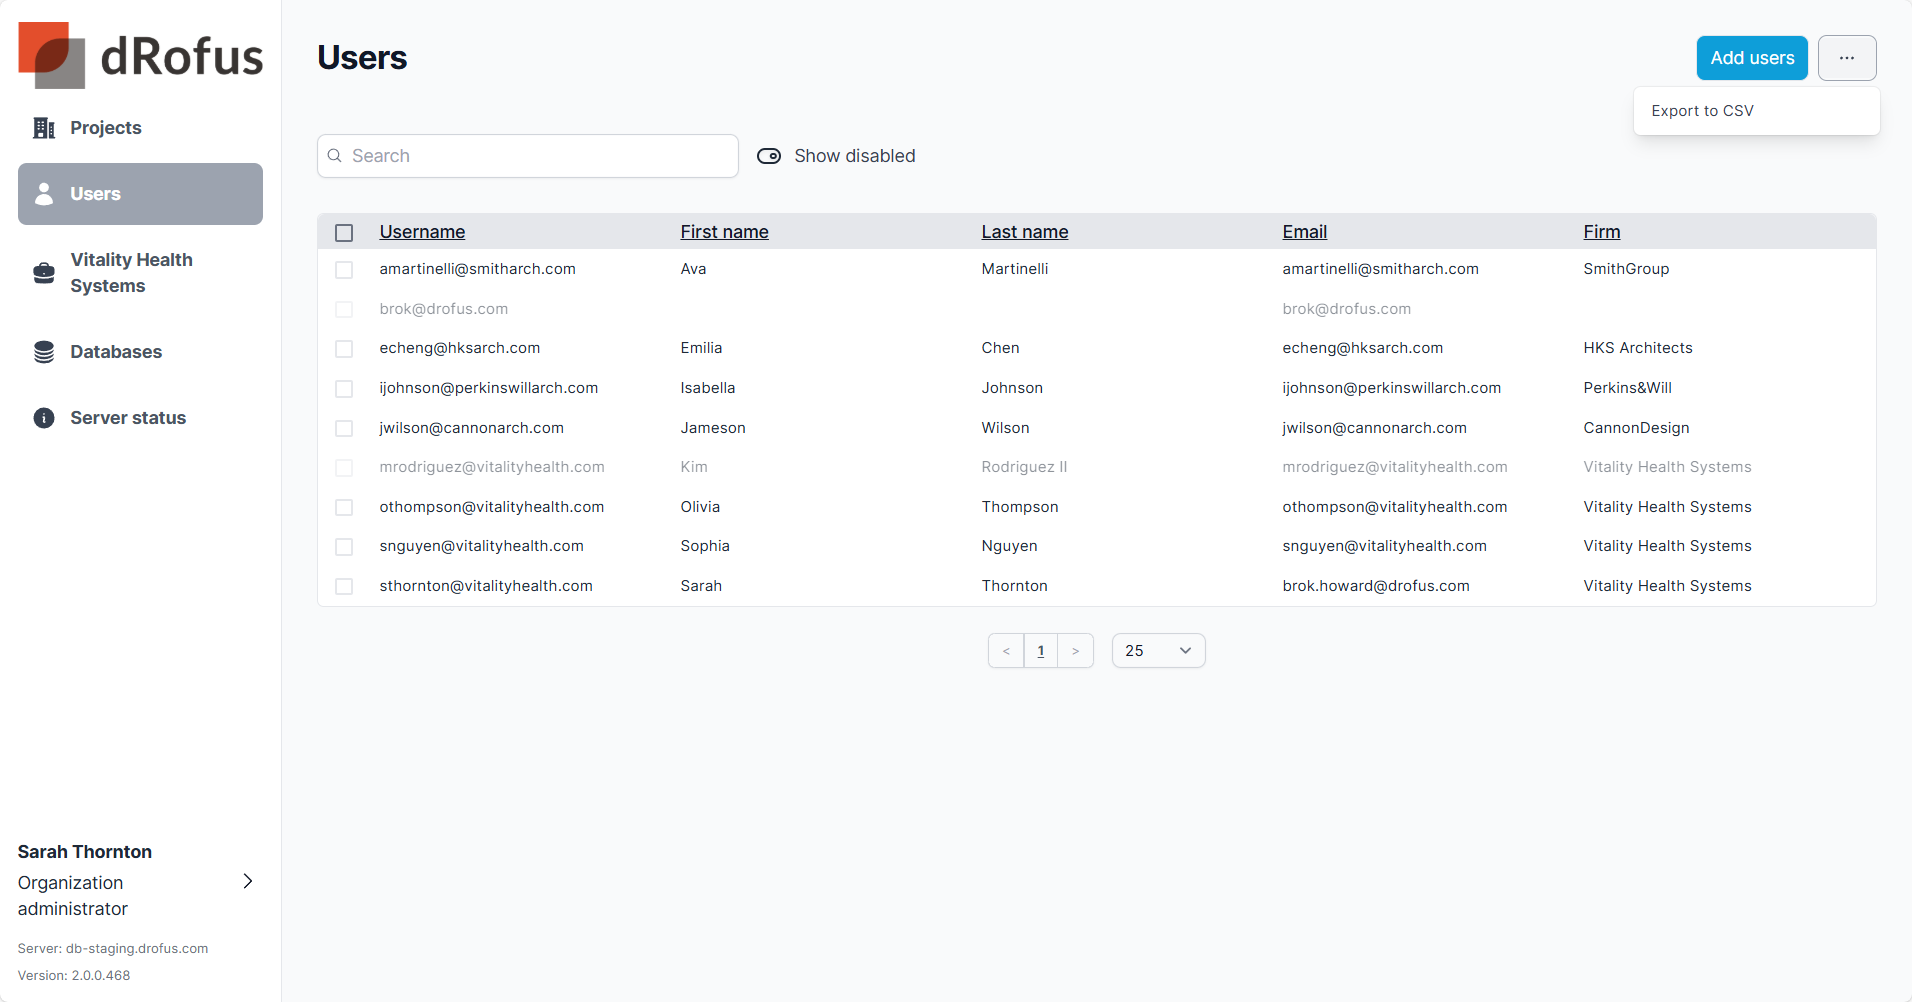Click the Users person icon in sidebar
The height and width of the screenshot is (1002, 1912).
(44, 194)
